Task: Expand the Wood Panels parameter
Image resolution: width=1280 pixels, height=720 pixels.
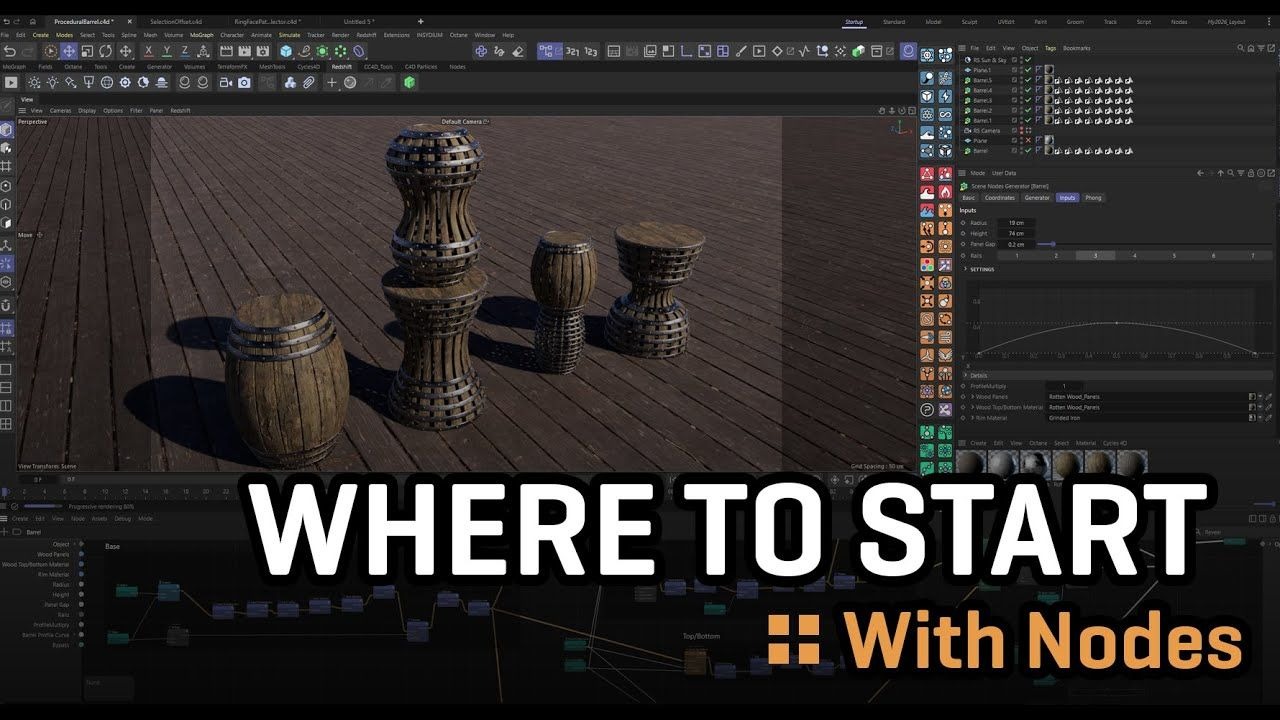Action: (x=972, y=397)
